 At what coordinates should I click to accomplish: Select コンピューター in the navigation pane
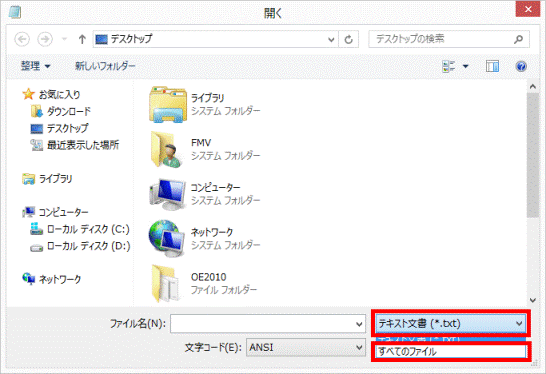coord(63,212)
